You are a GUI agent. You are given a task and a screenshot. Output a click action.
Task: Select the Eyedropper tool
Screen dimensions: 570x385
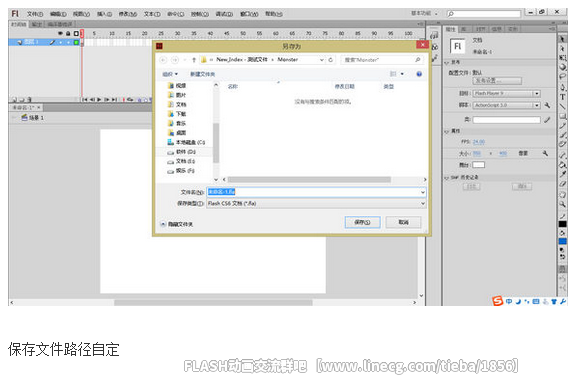point(562,174)
